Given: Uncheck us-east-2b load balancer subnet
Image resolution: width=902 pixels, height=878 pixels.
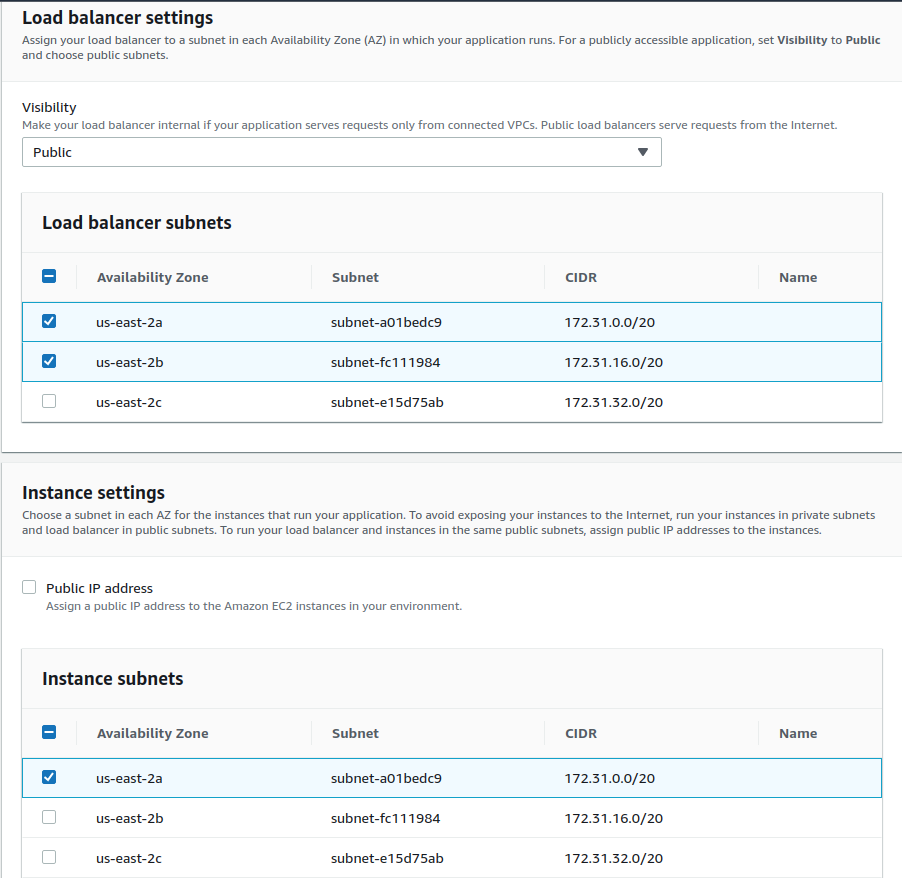Looking at the screenshot, I should pos(48,361).
